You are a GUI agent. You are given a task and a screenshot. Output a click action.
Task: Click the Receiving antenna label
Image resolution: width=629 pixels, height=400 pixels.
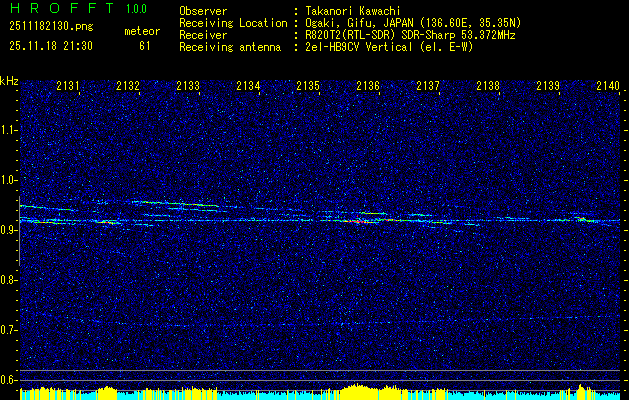click(x=230, y=47)
